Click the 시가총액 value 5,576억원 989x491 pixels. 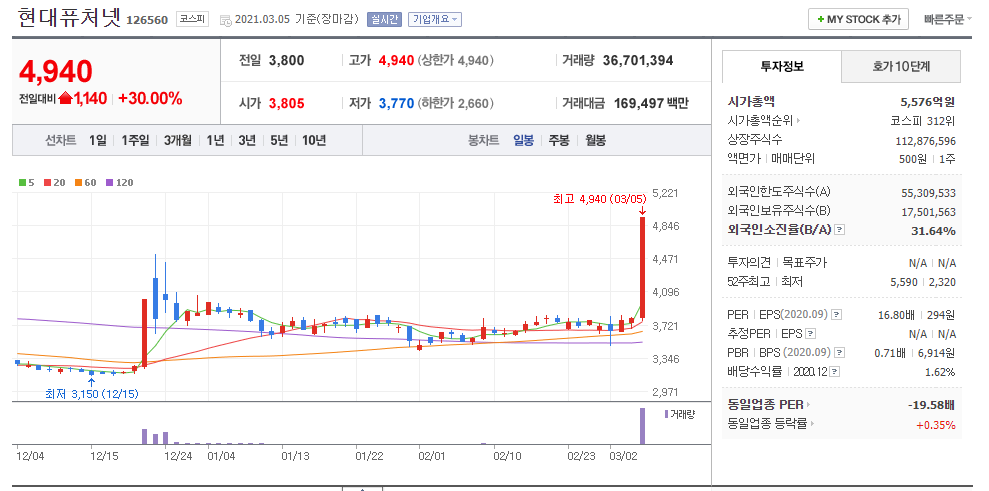point(928,101)
